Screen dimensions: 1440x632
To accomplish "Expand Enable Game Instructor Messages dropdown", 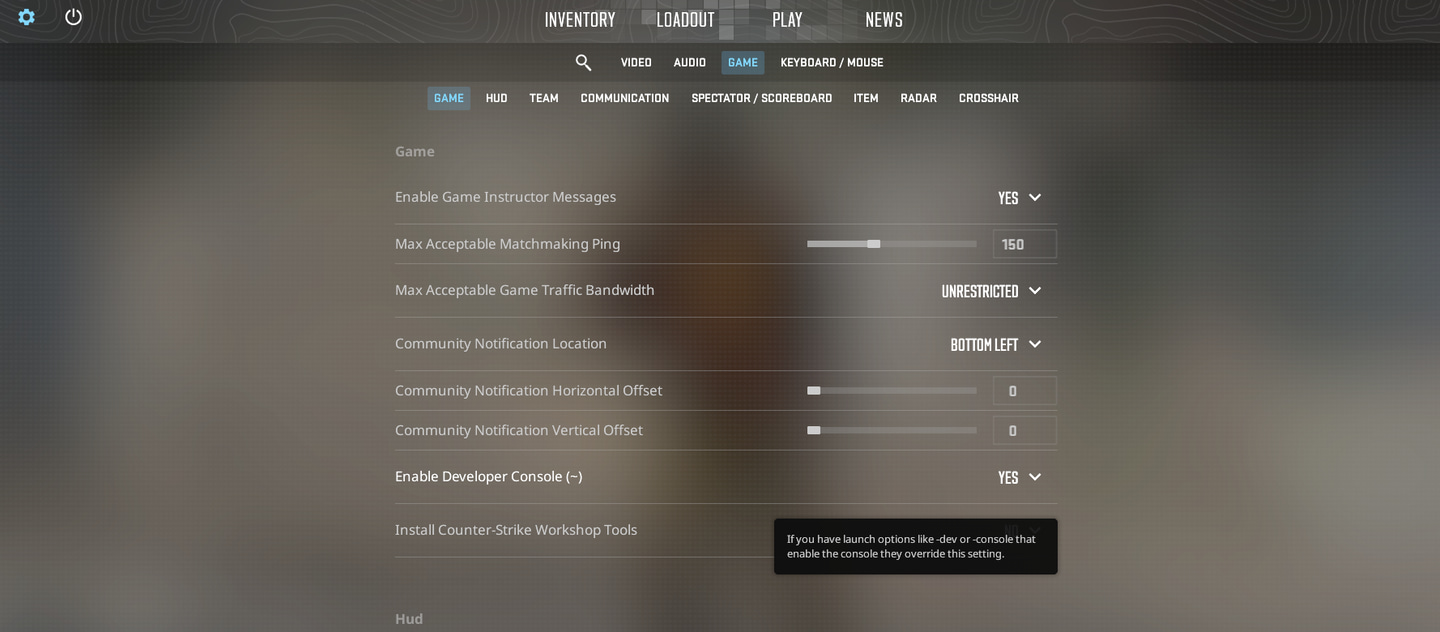I will click(1020, 198).
